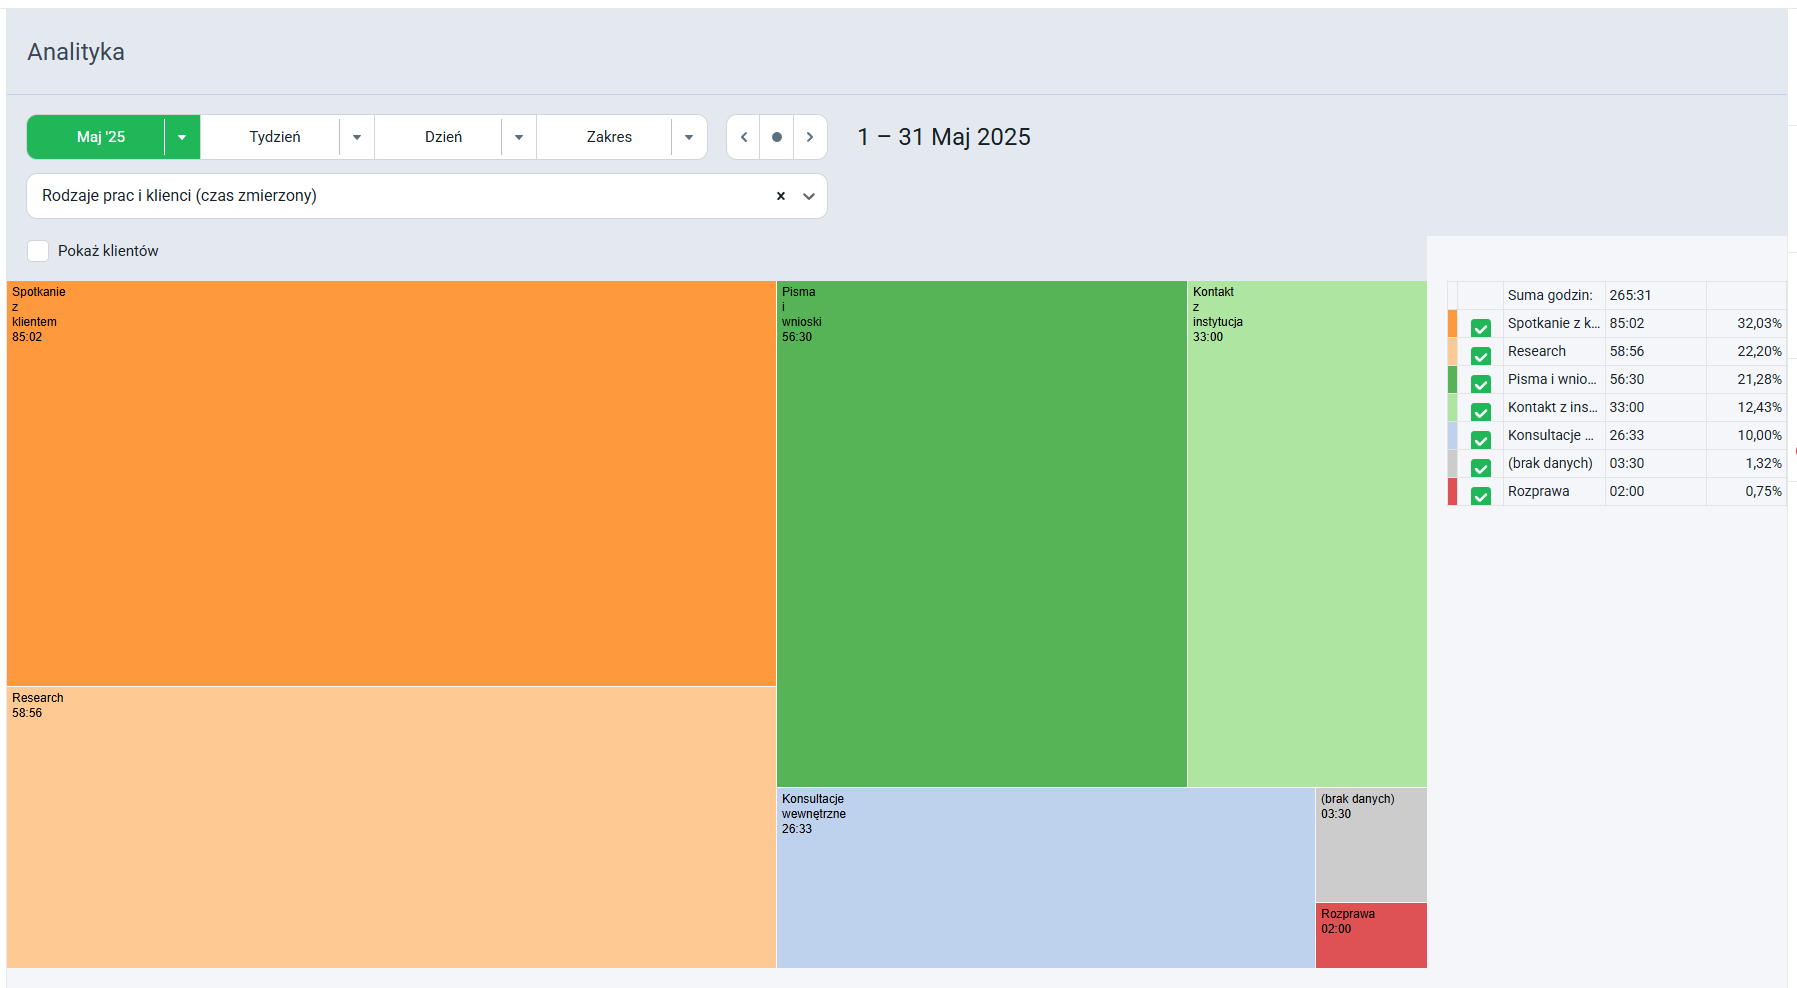Uncheck the Research row checkbox

coord(1481,355)
